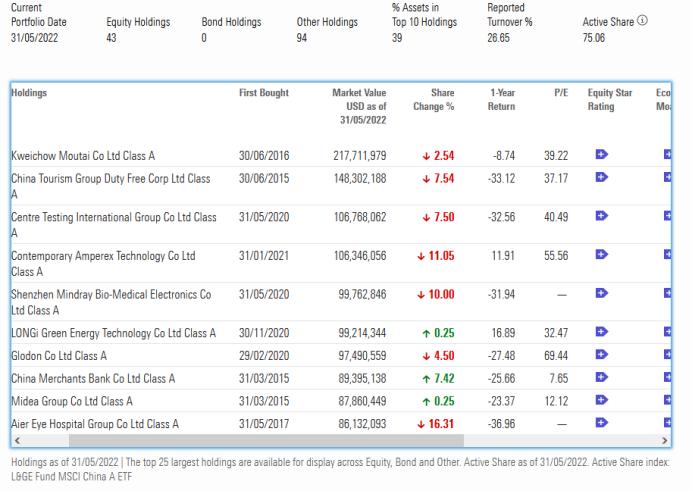The width and height of the screenshot is (693, 492).
Task: Click the Holdings column header
Action: (29, 93)
